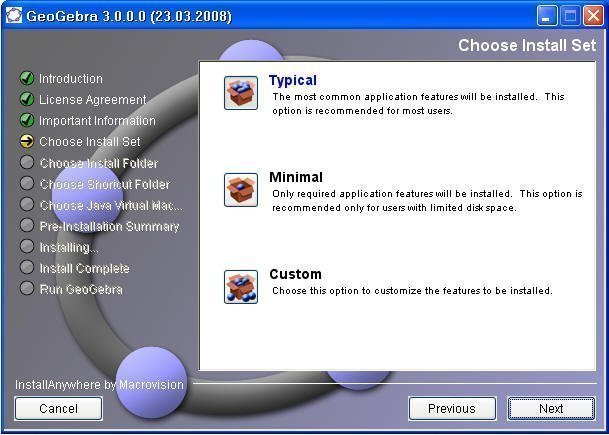Click the Install Complete step bullet
The width and height of the screenshot is (609, 435).
tap(27, 268)
